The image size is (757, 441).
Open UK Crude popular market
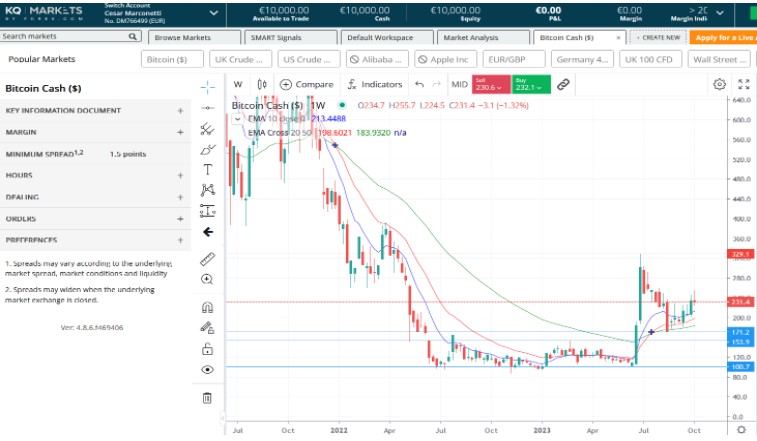[x=240, y=59]
